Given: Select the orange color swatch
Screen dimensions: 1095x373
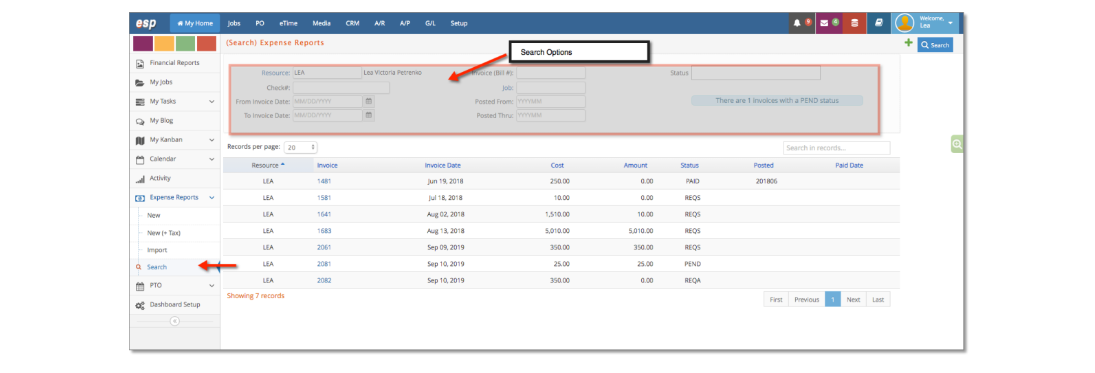Looking at the screenshot, I should pyautogui.click(x=164, y=43).
